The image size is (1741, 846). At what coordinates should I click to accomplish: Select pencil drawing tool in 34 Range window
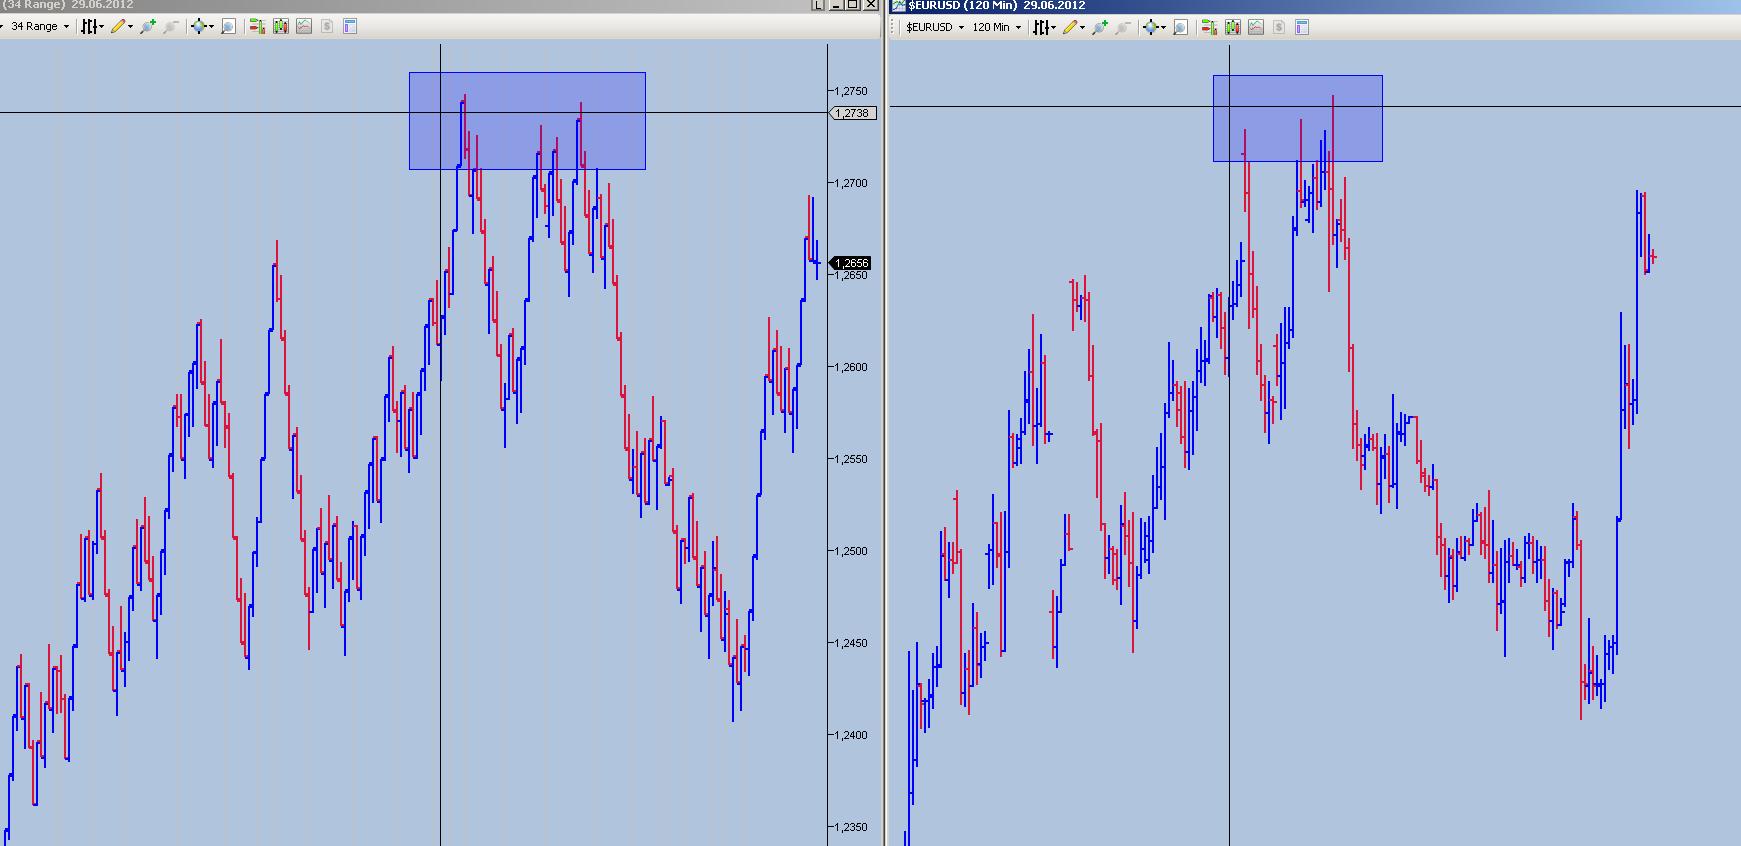click(x=118, y=27)
